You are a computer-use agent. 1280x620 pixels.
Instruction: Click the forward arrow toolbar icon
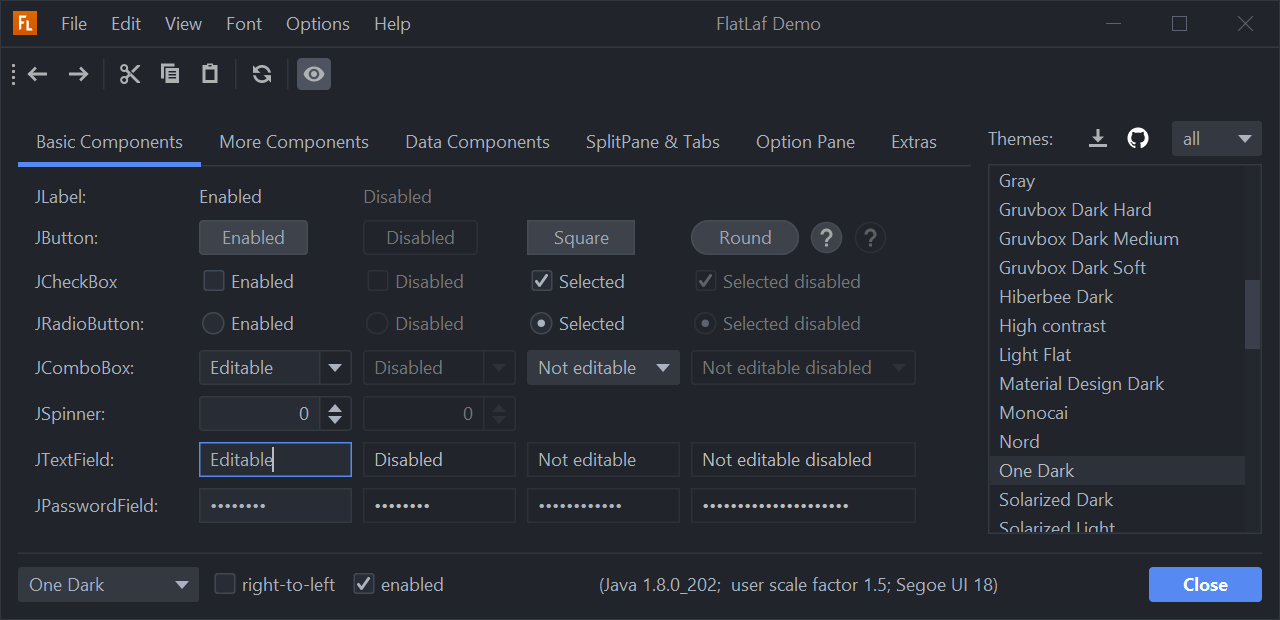point(78,74)
